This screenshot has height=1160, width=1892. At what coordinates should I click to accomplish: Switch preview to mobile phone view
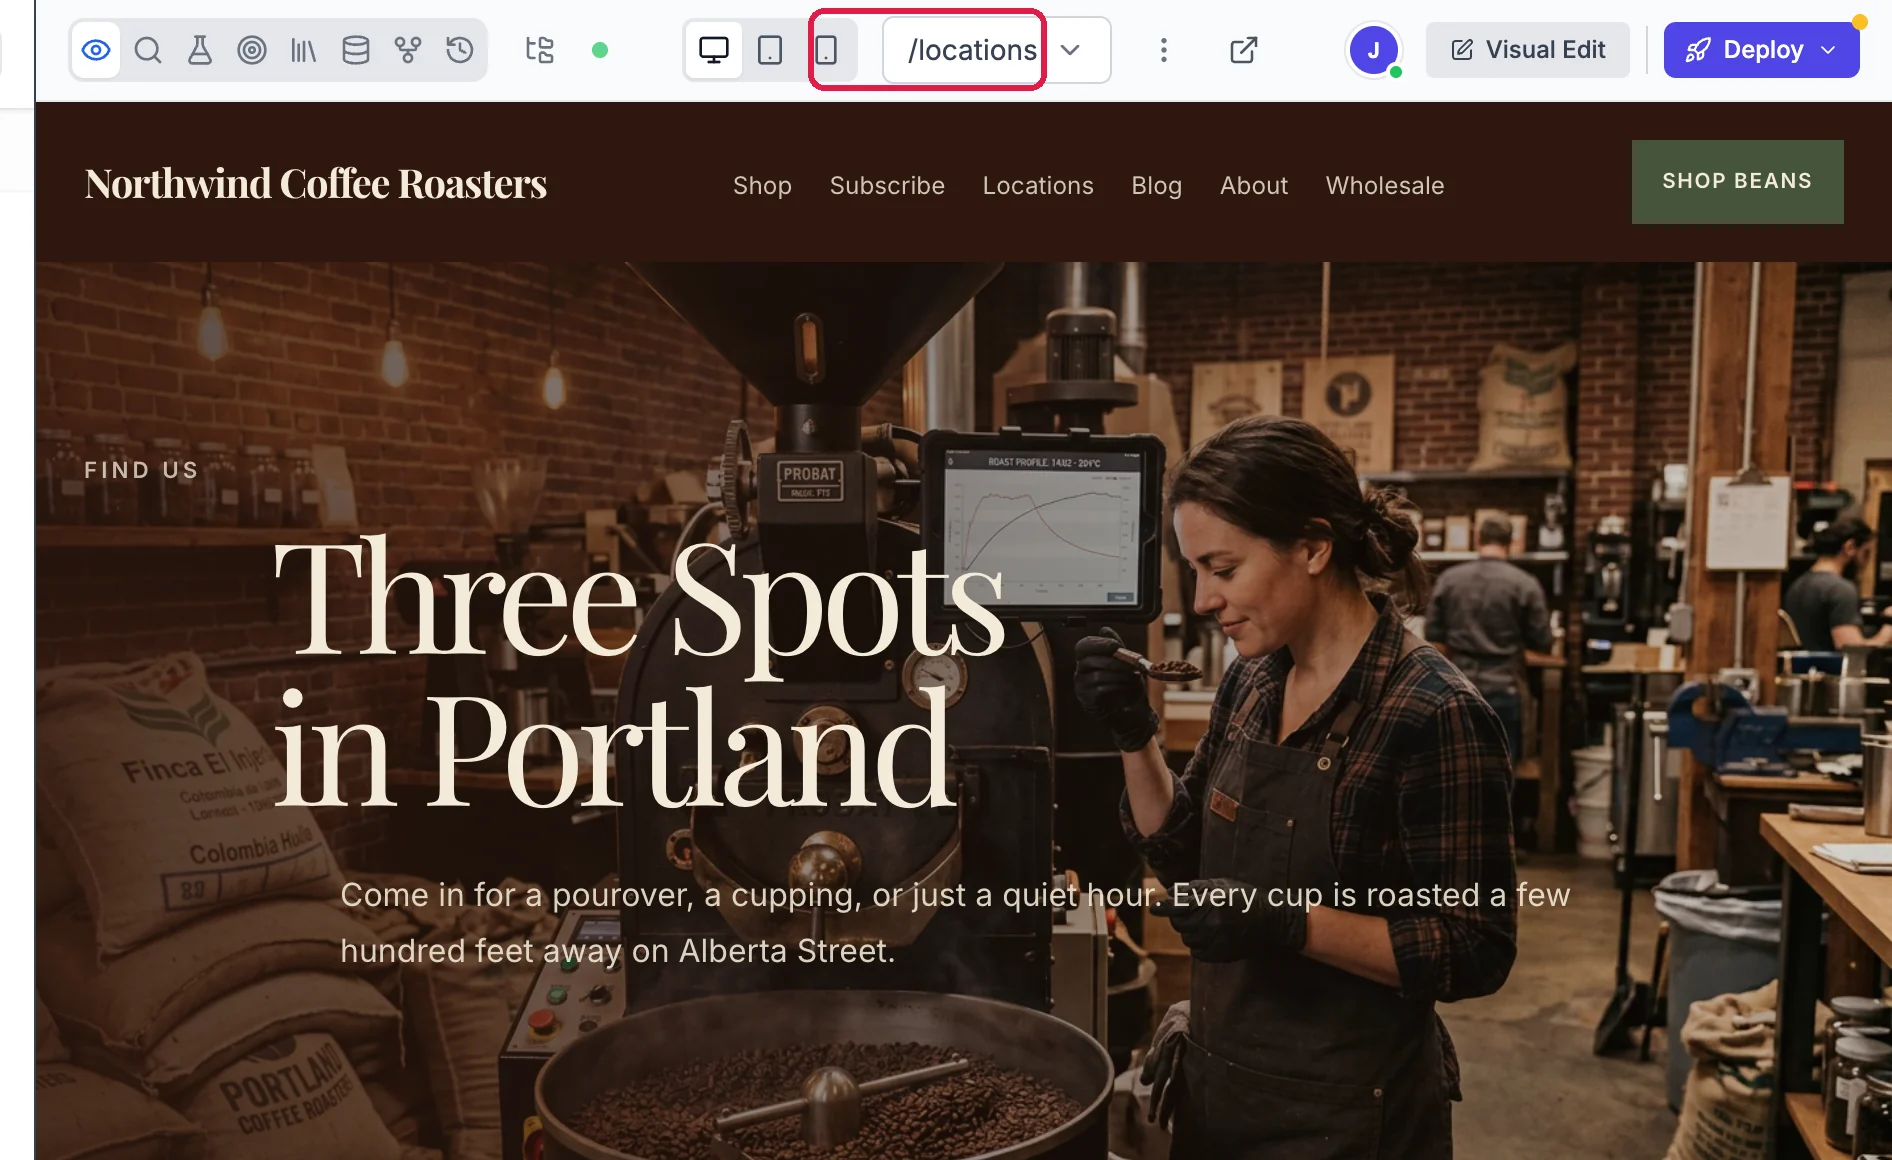tap(826, 50)
